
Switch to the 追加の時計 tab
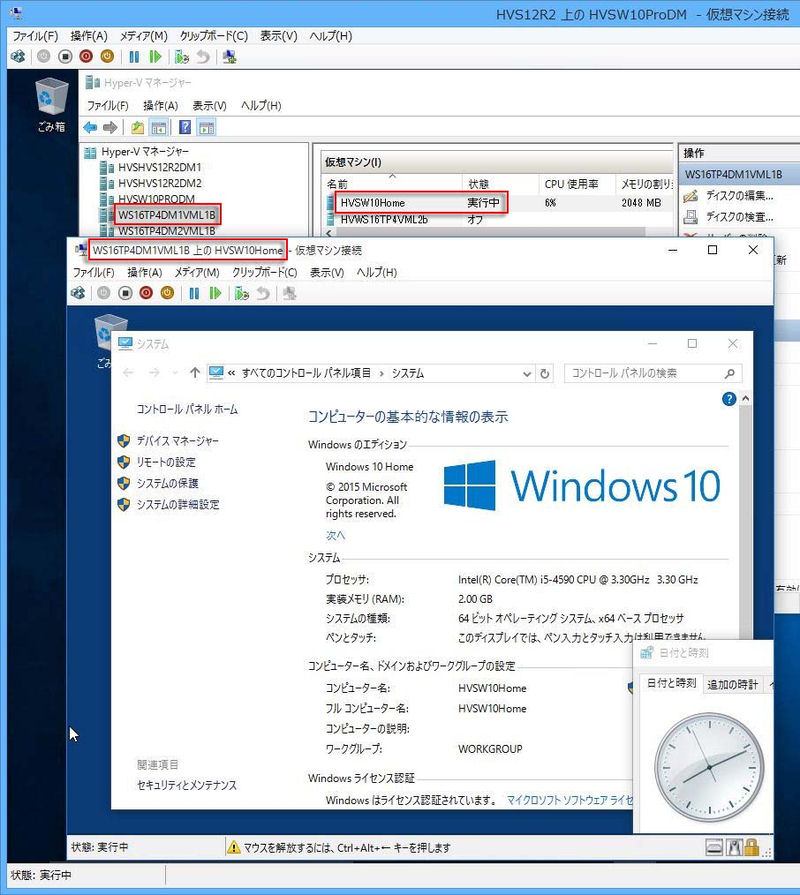[733, 684]
